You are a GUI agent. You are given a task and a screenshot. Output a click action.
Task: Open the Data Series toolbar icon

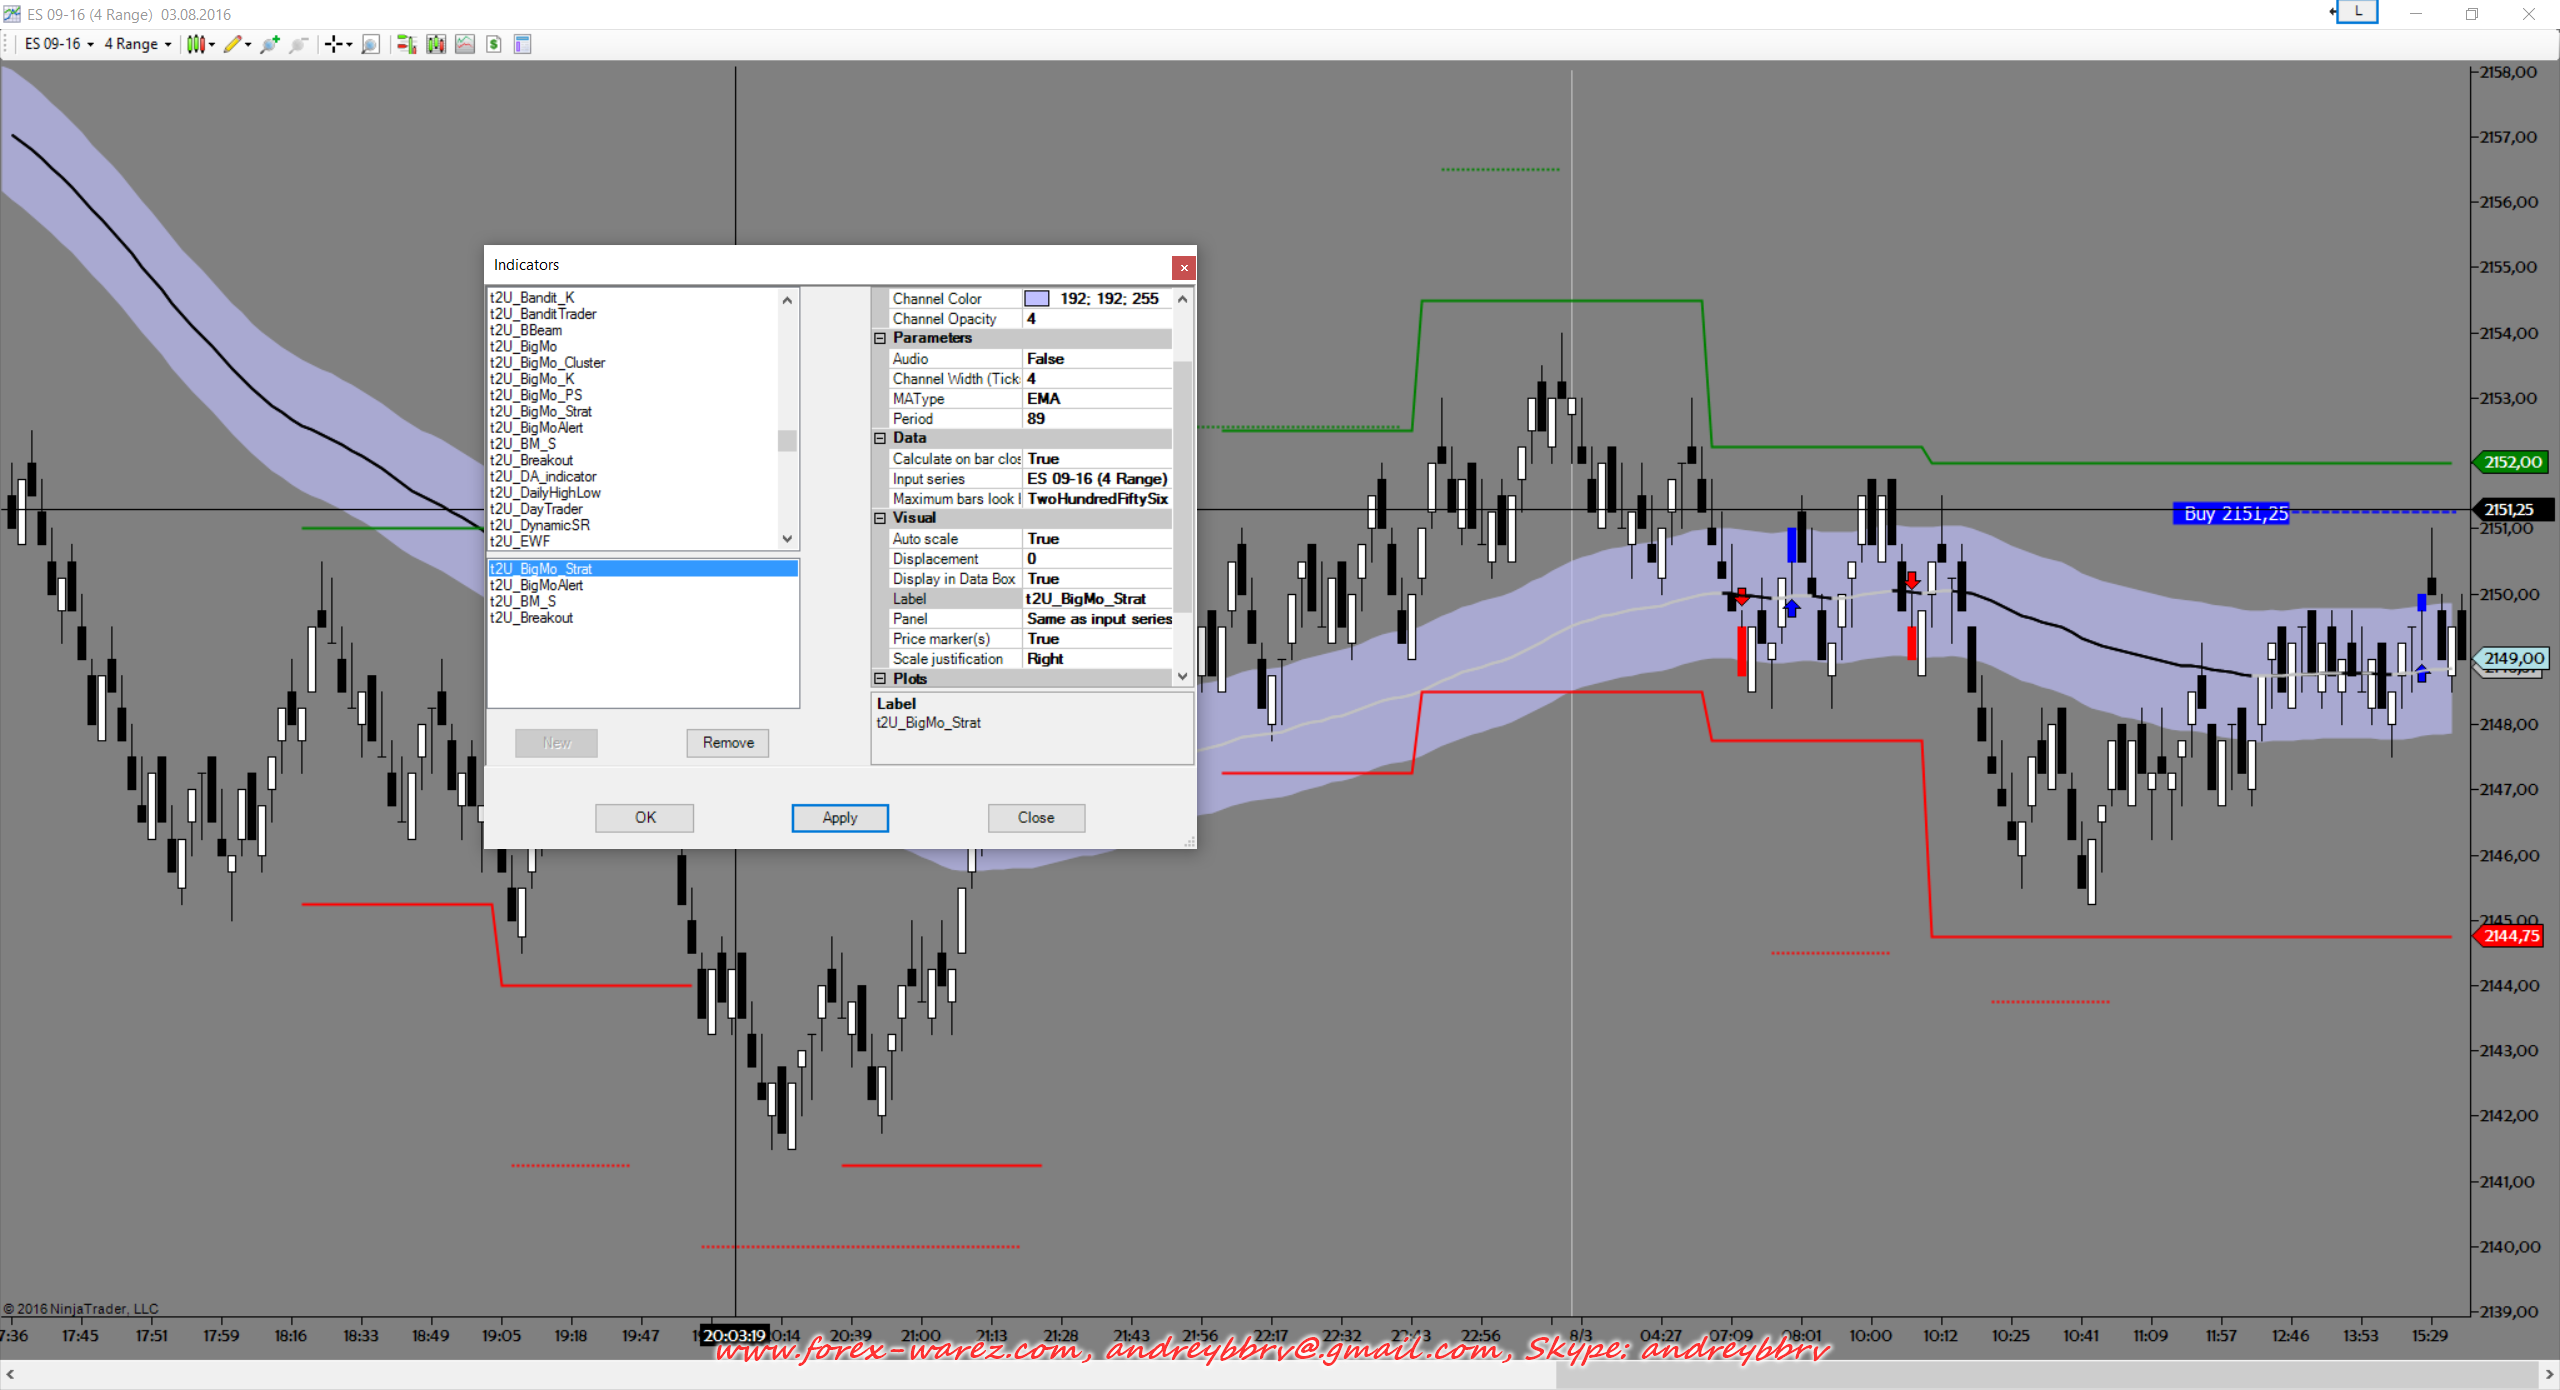[436, 44]
